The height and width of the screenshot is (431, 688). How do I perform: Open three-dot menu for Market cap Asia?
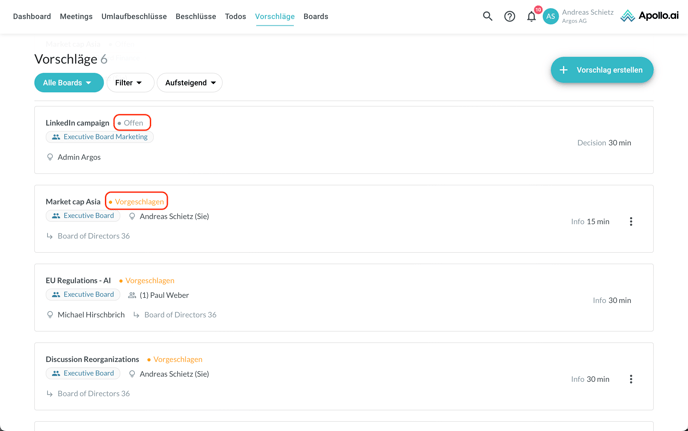coord(631,222)
